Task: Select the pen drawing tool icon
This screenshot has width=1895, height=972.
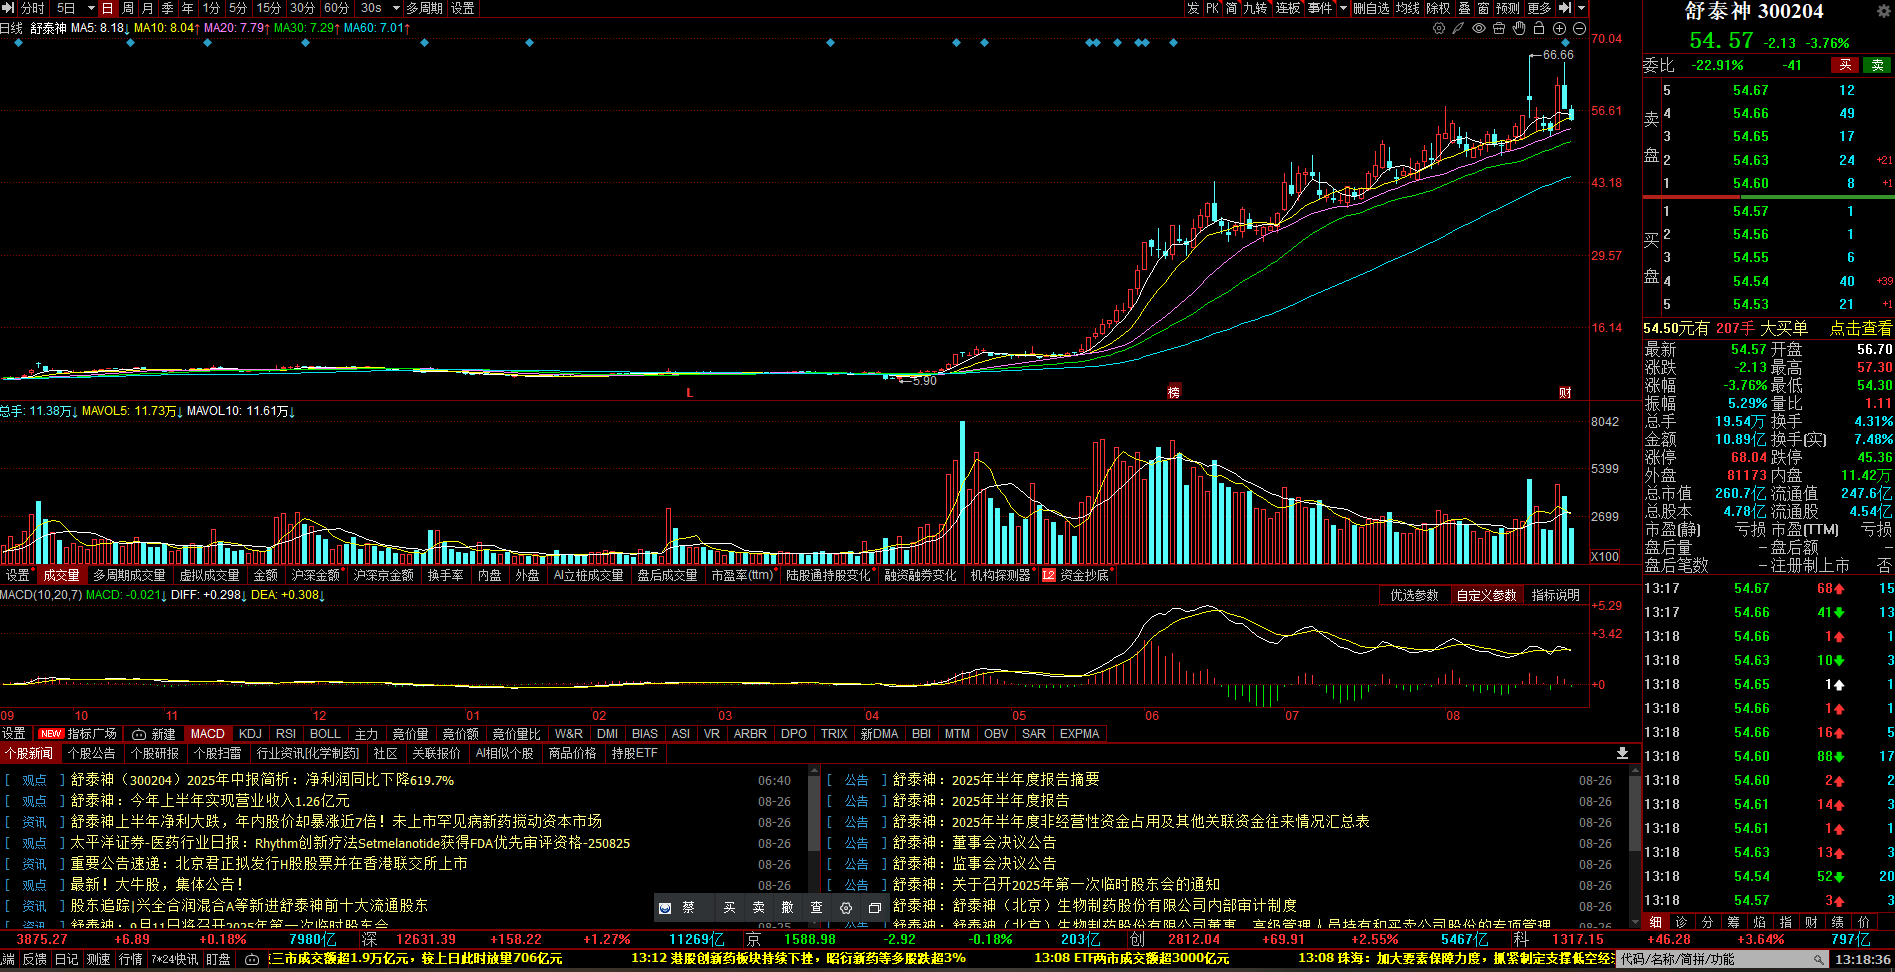Action: click(1459, 28)
